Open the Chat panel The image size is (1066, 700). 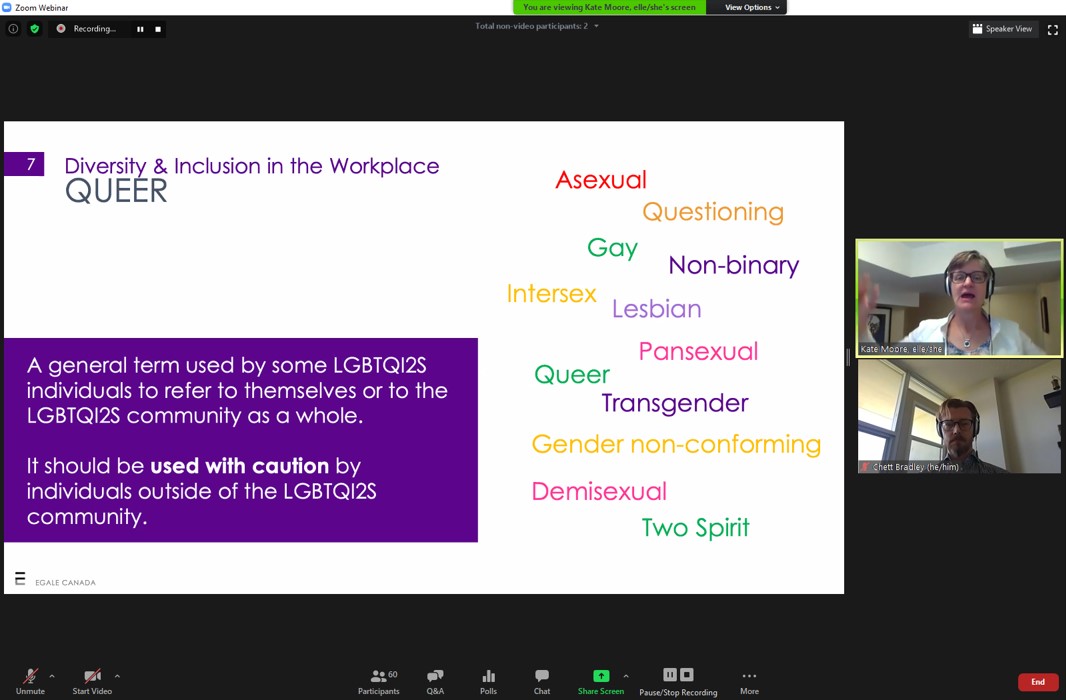coord(542,682)
